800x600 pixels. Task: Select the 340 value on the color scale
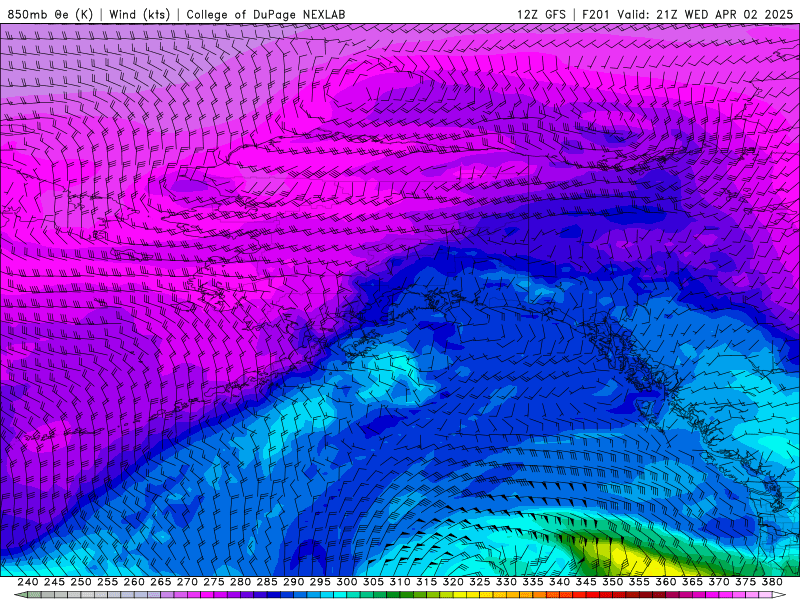[x=560, y=582]
